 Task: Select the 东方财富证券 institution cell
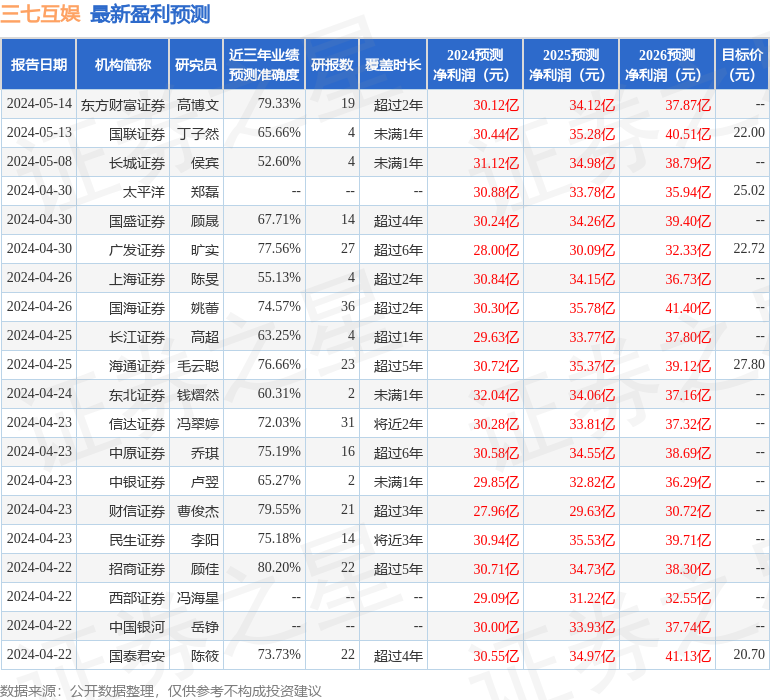(123, 105)
